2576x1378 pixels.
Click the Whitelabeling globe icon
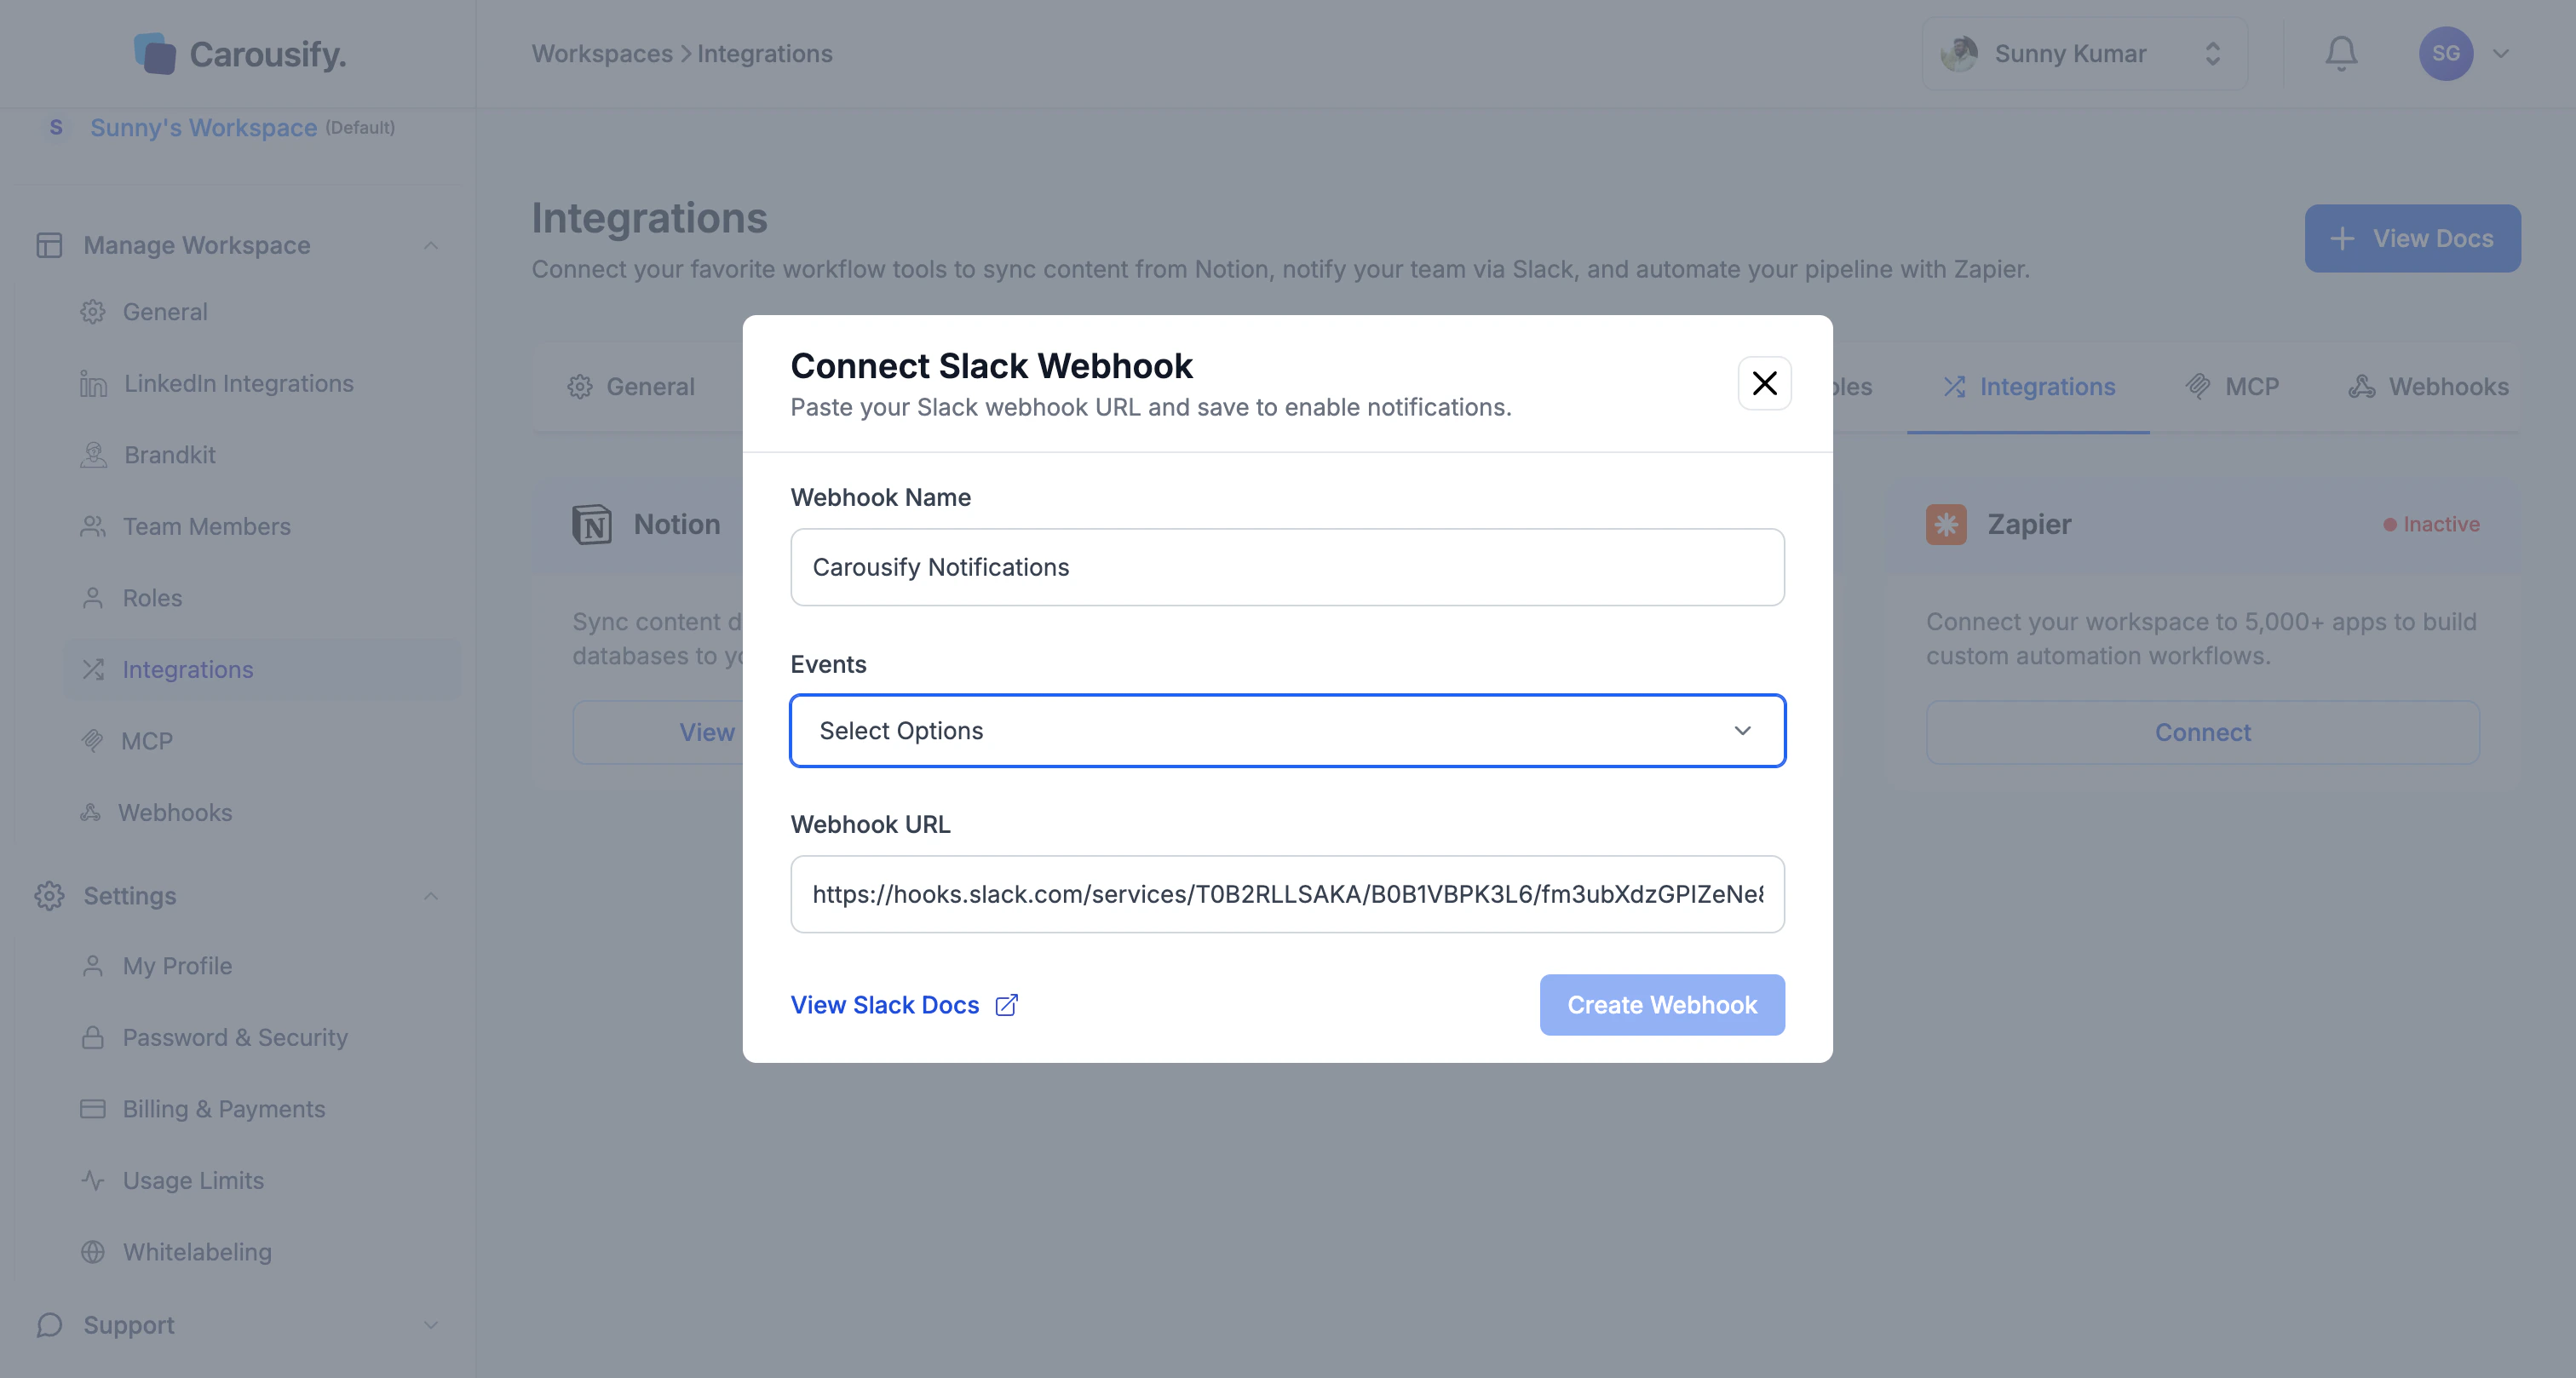[x=93, y=1252]
